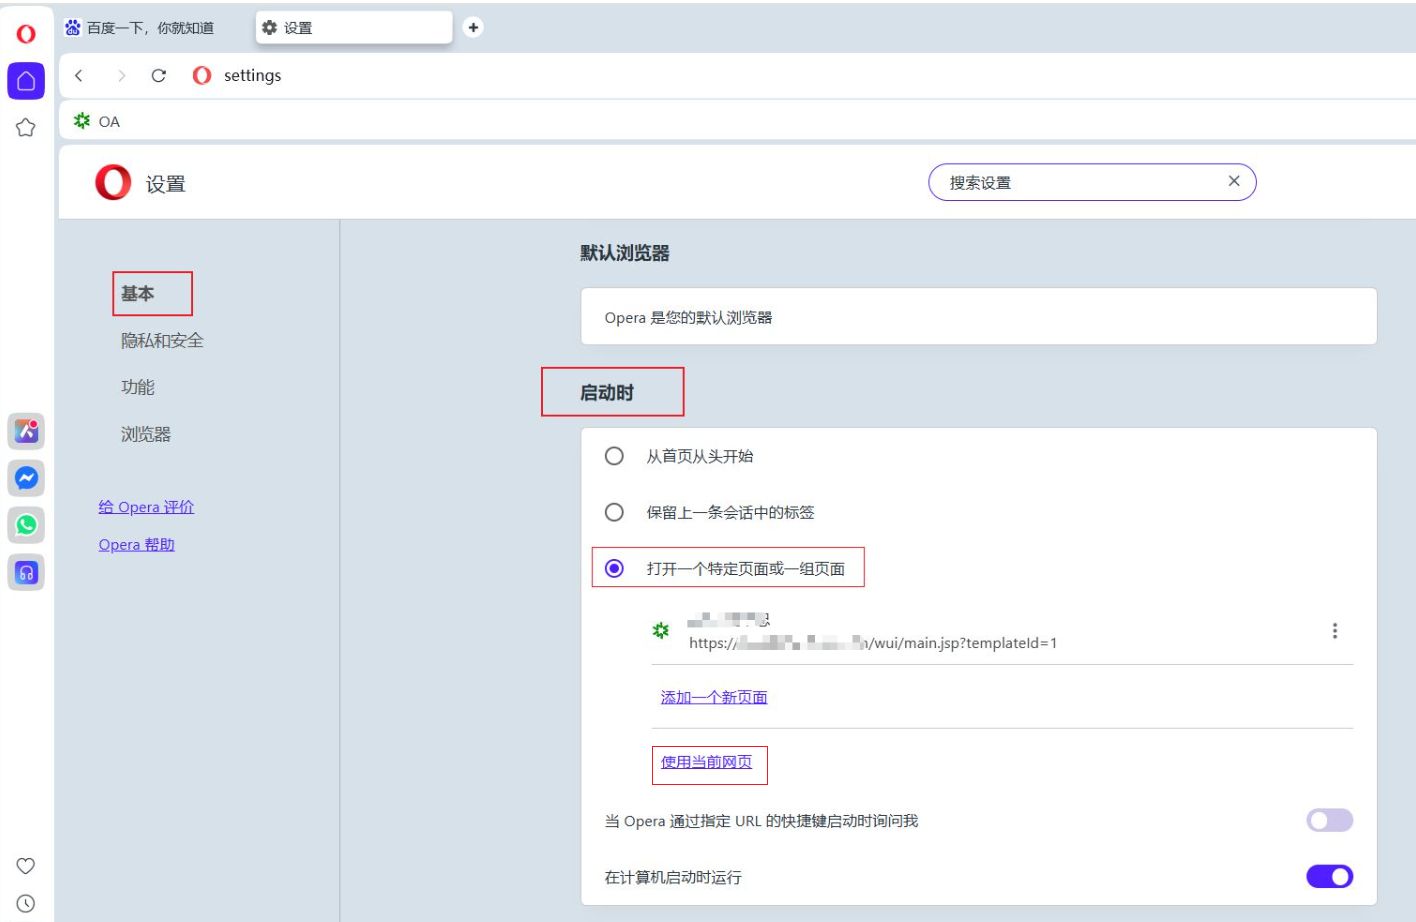Click 添加一个新页面 link
This screenshot has height=922, width=1416.
tap(714, 697)
